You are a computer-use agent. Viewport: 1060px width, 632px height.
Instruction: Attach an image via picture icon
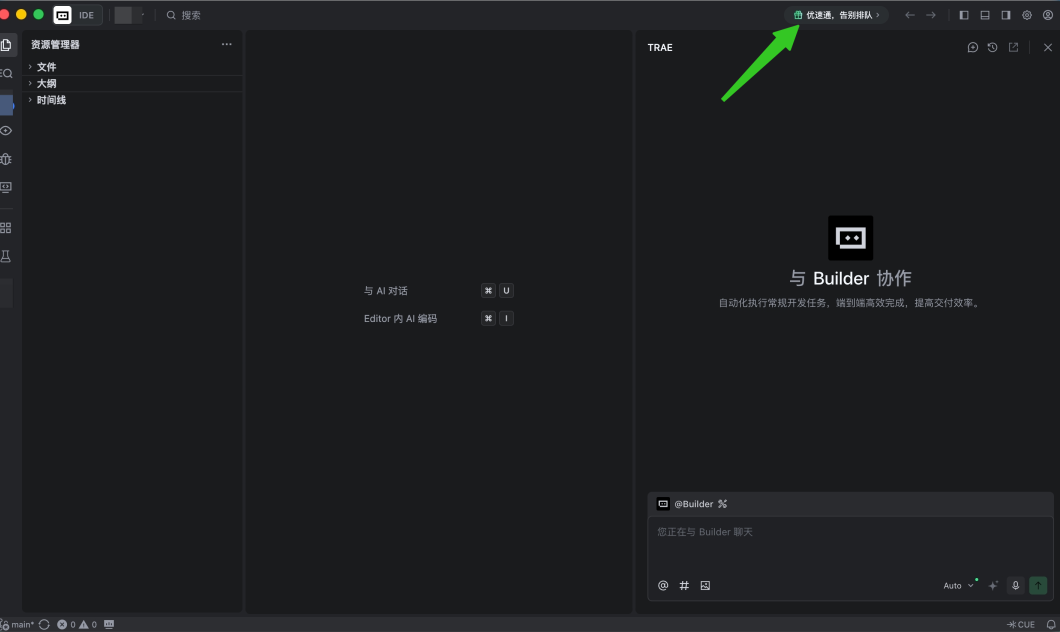click(705, 585)
